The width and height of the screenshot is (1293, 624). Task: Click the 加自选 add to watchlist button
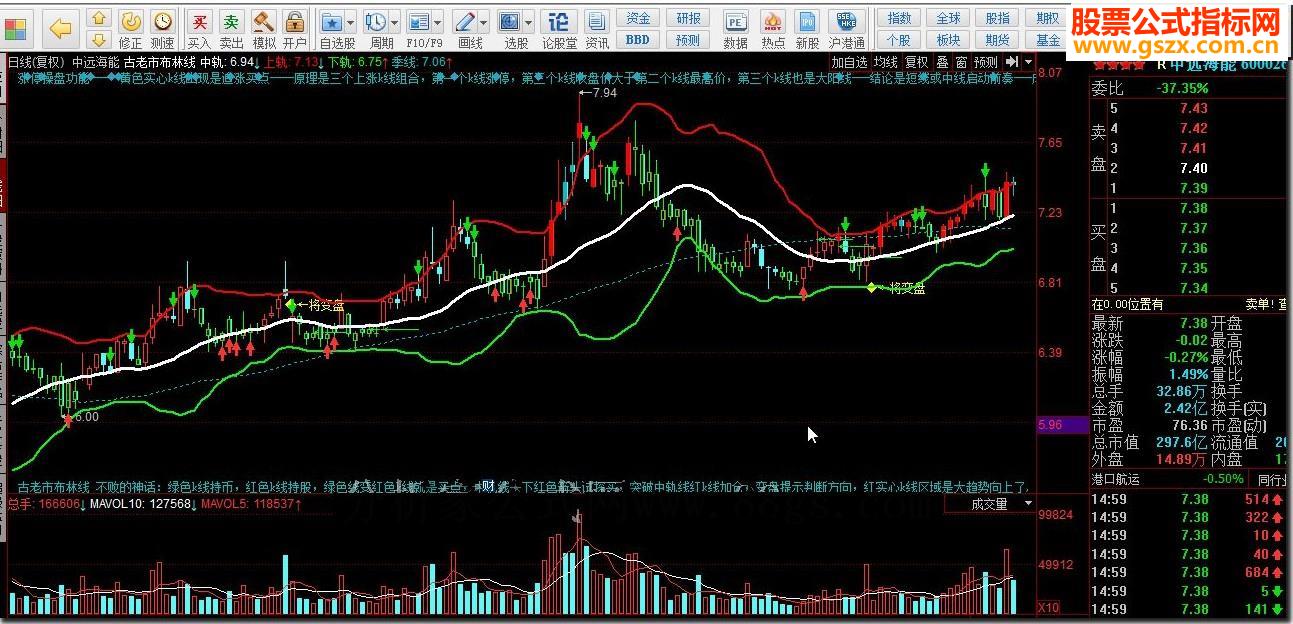[x=849, y=62]
